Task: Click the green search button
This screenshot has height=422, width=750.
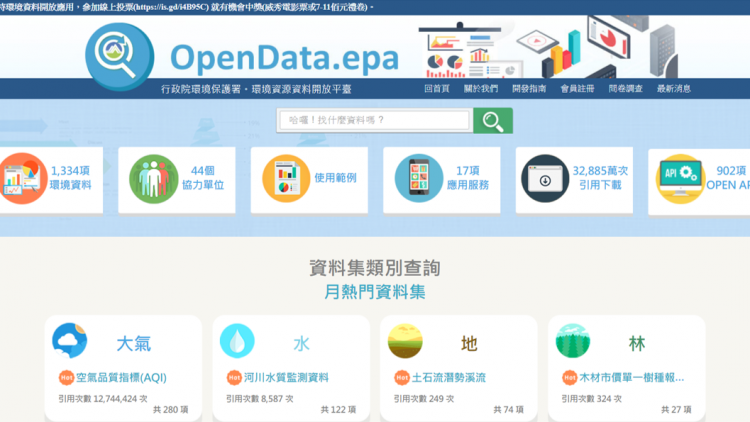Action: tap(493, 121)
